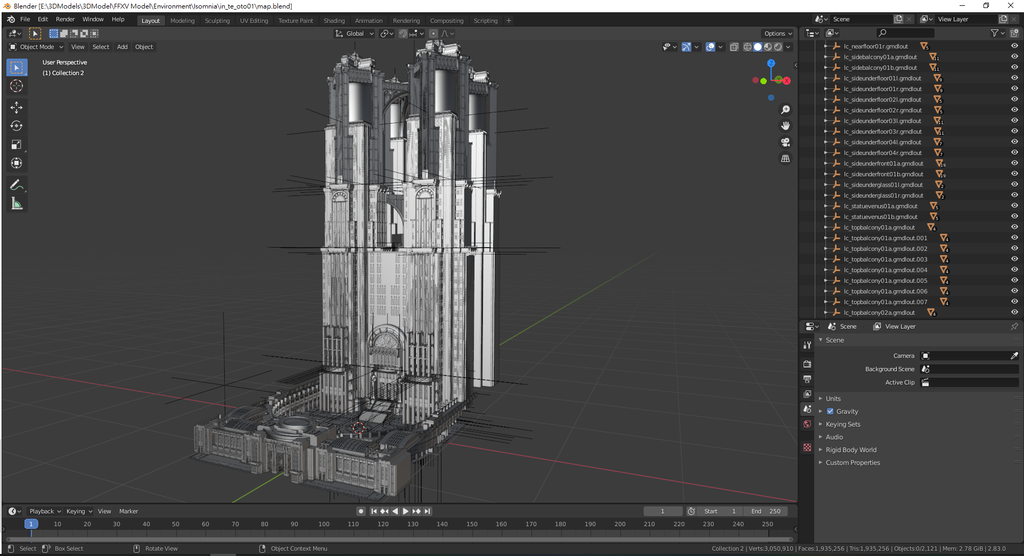
Task: Switch to the Modeling workspace tab
Action: (x=182, y=20)
